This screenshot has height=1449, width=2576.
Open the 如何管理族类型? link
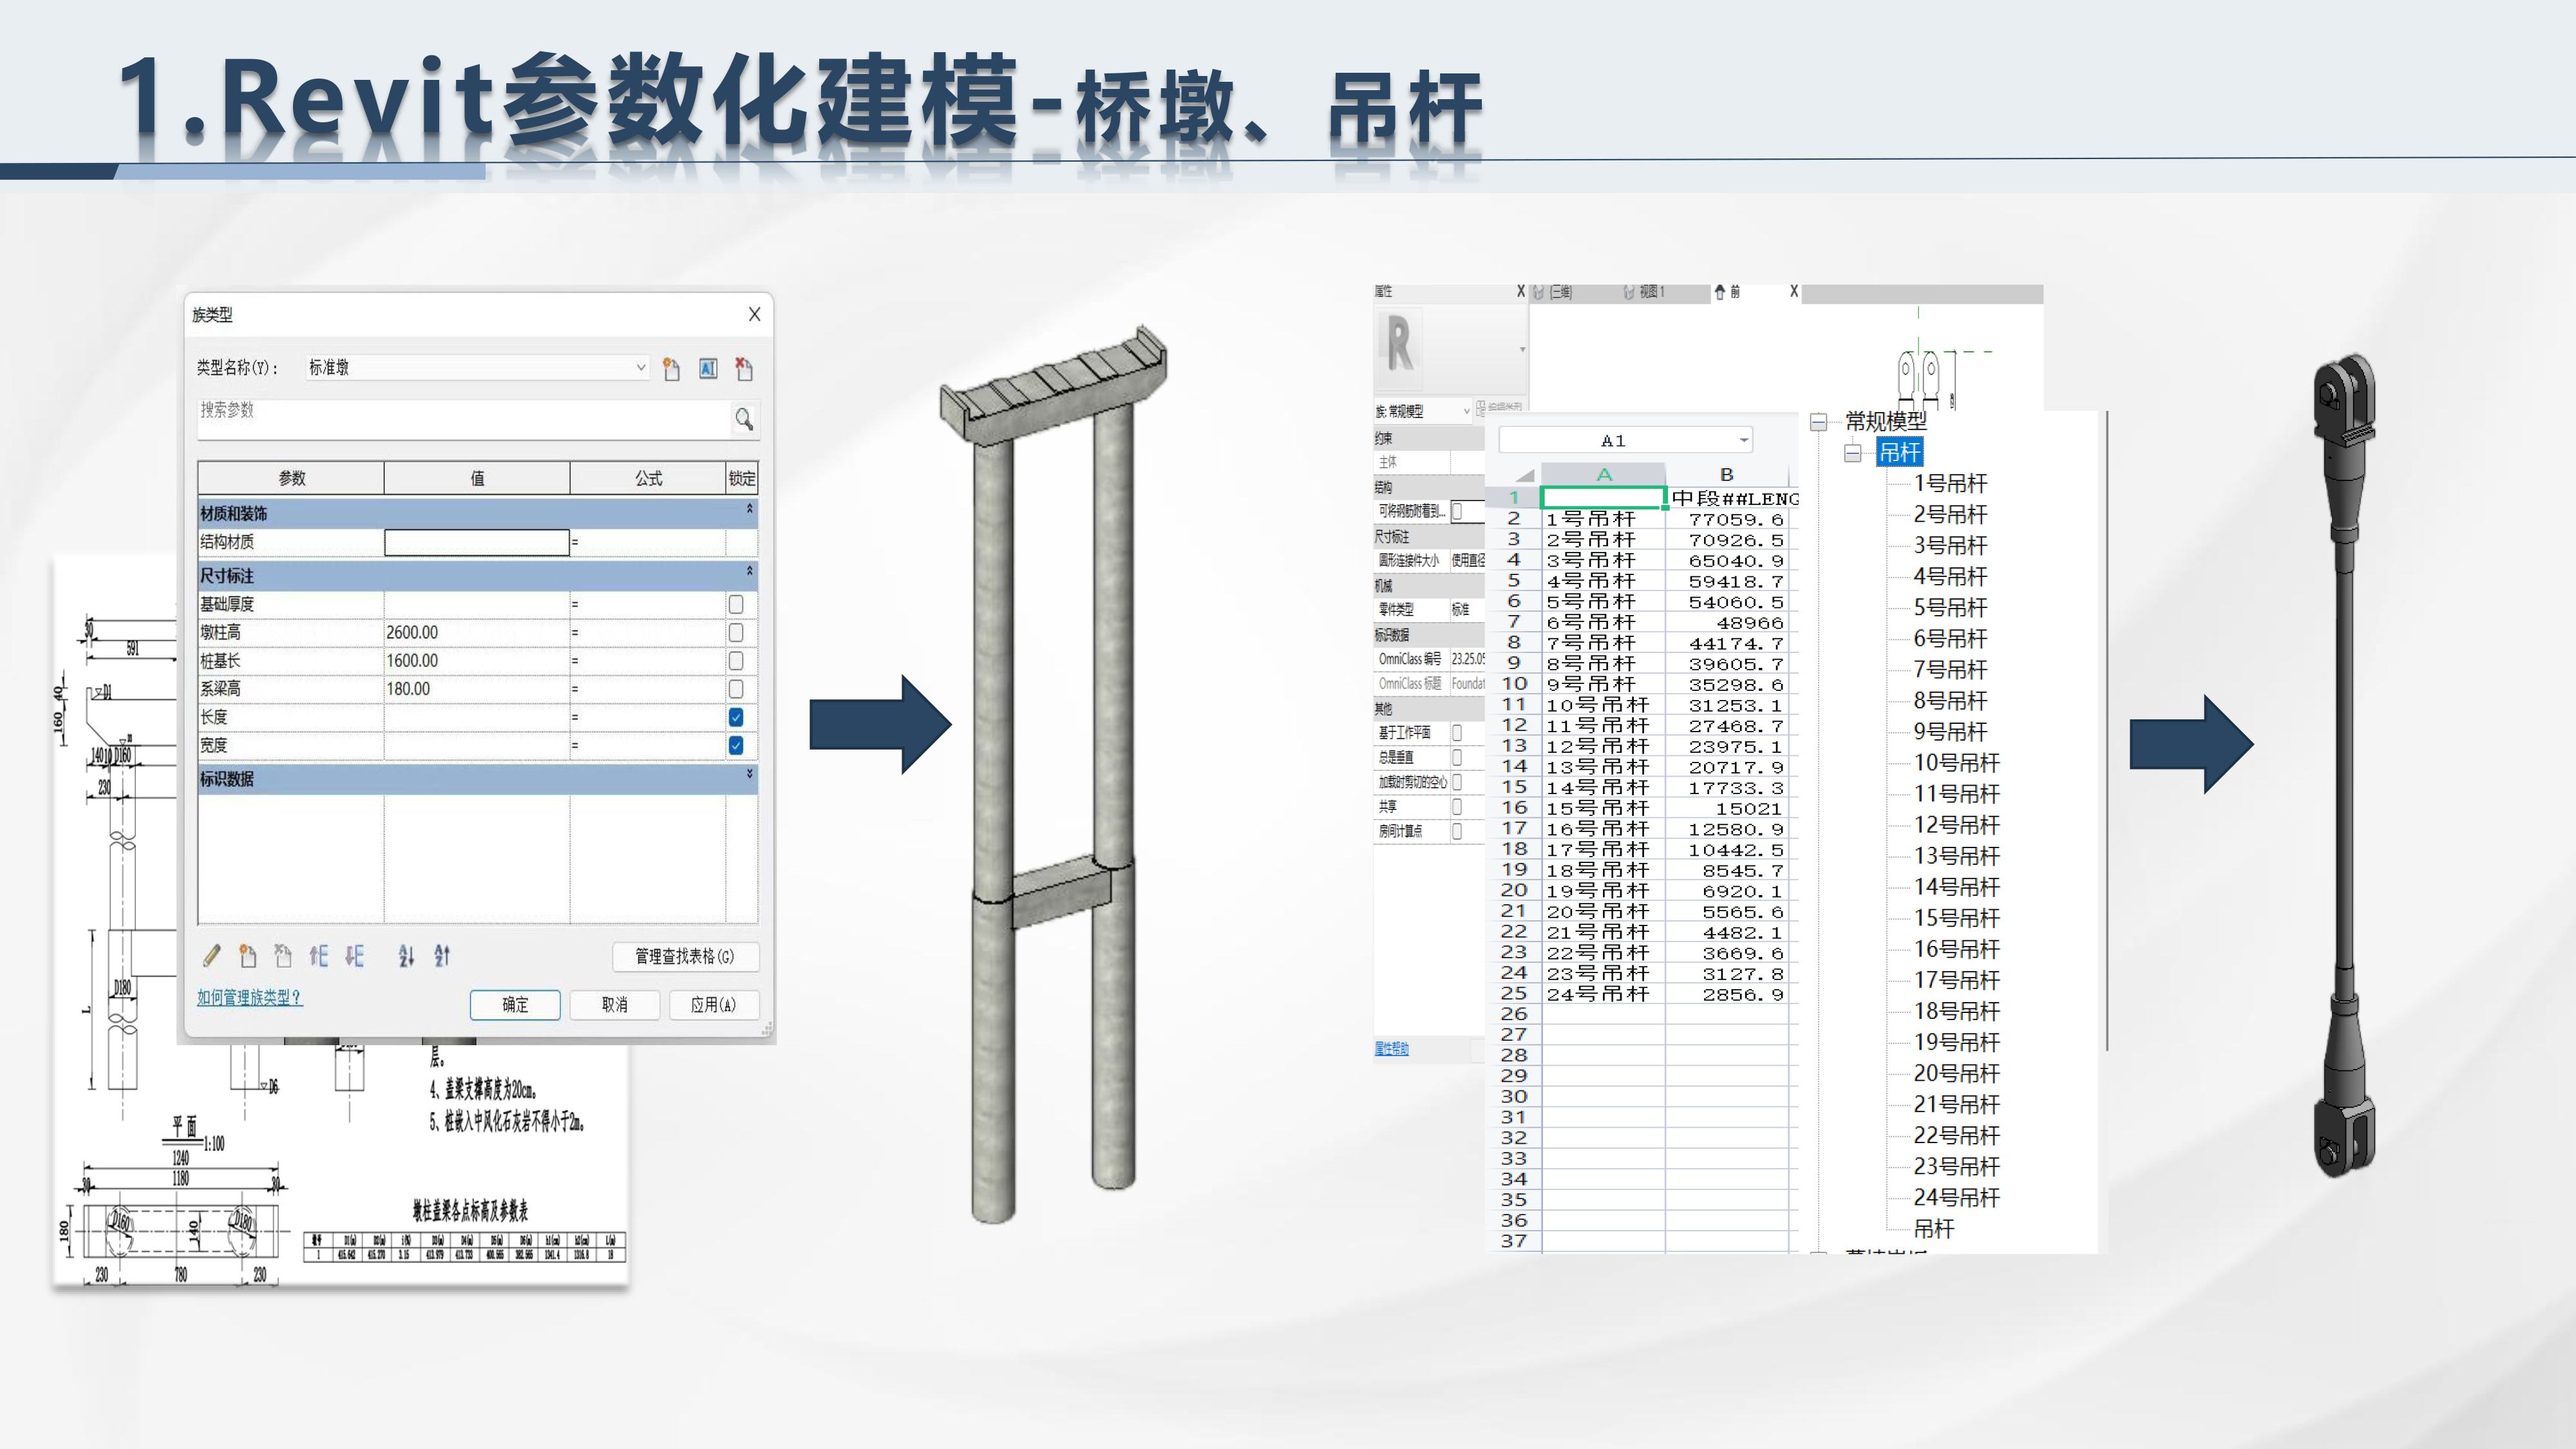249,997
